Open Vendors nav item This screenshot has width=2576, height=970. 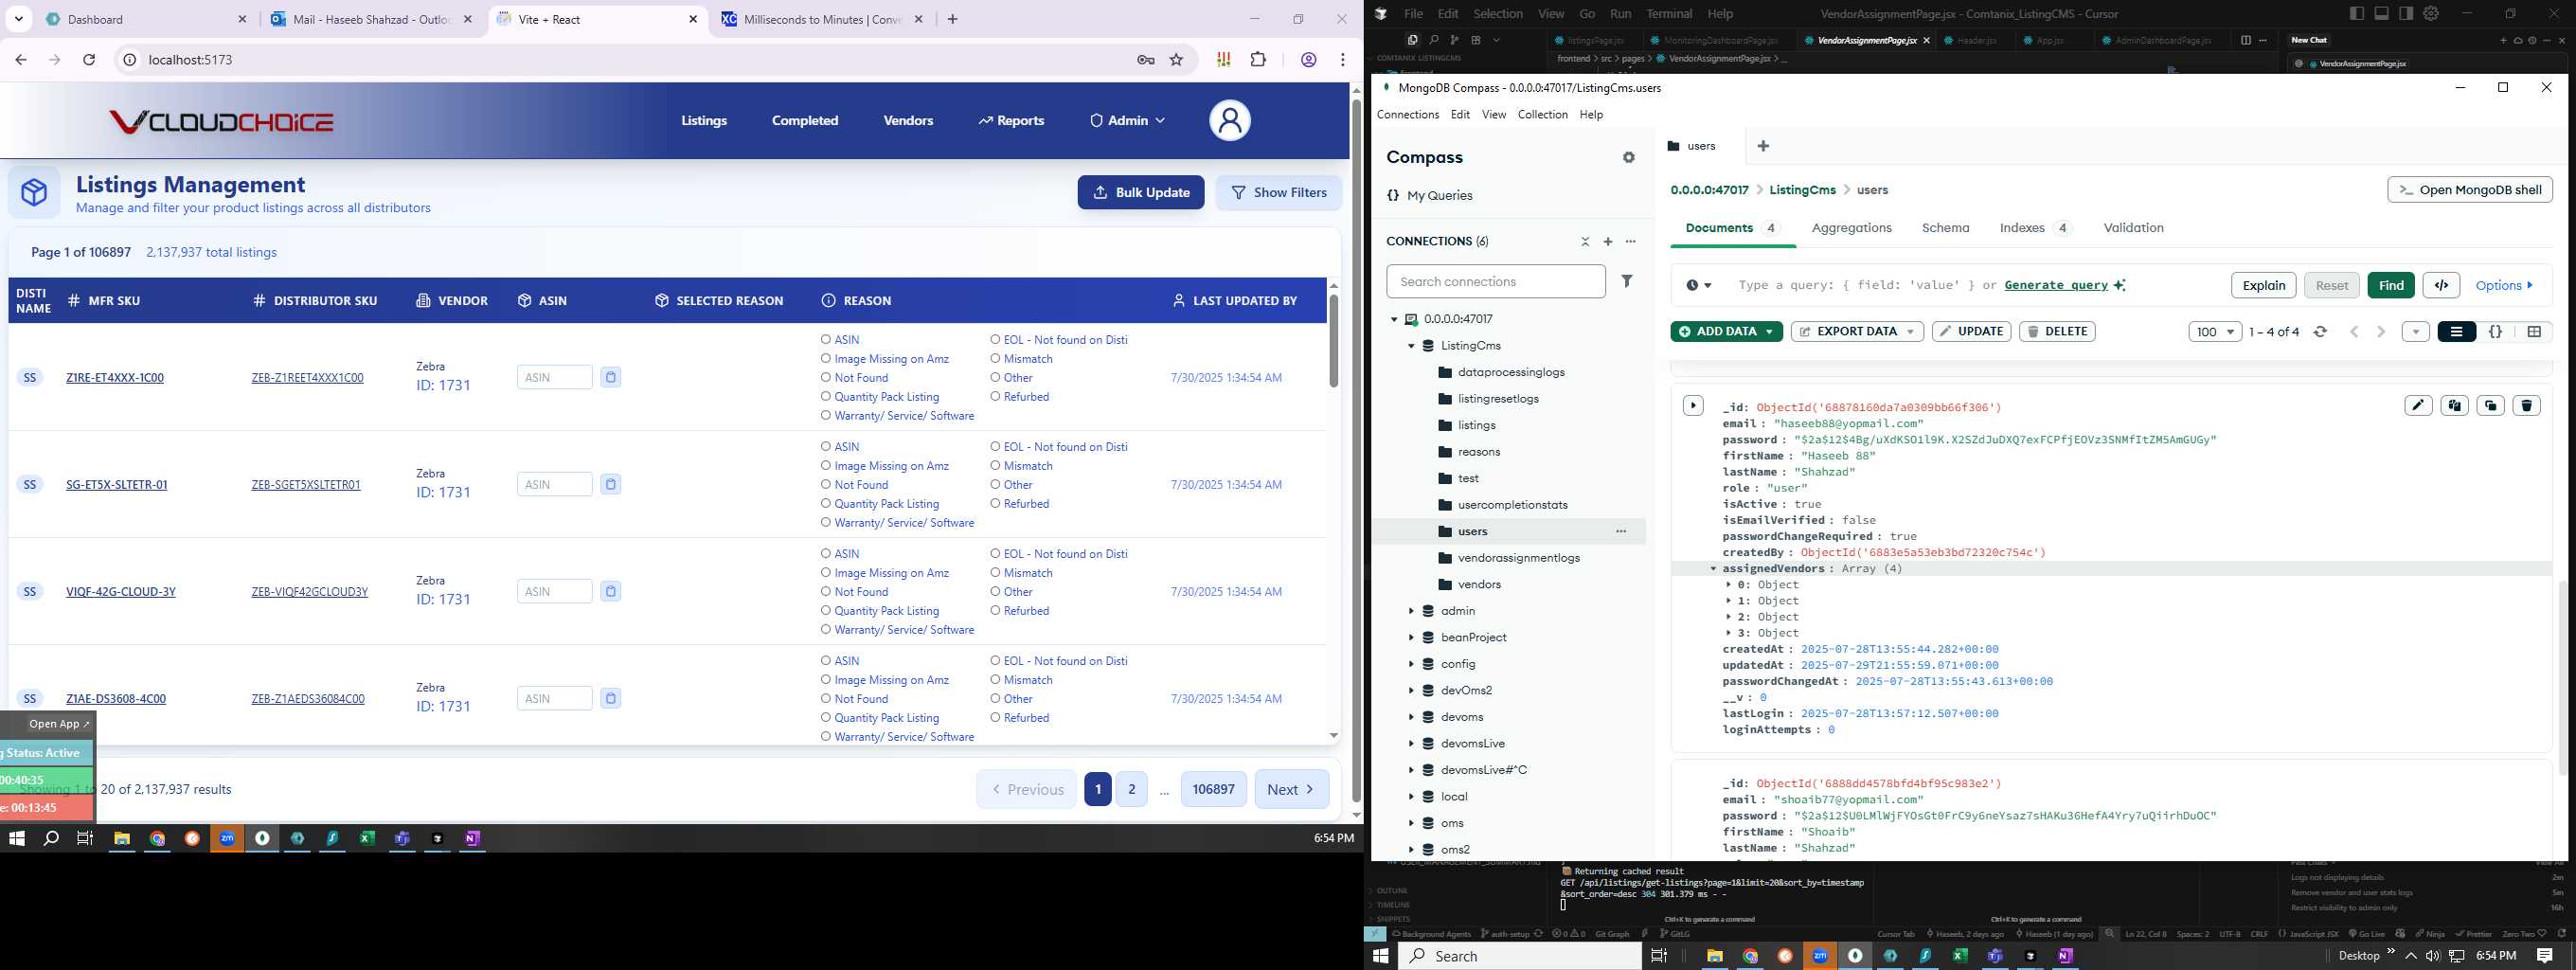pyautogui.click(x=908, y=121)
